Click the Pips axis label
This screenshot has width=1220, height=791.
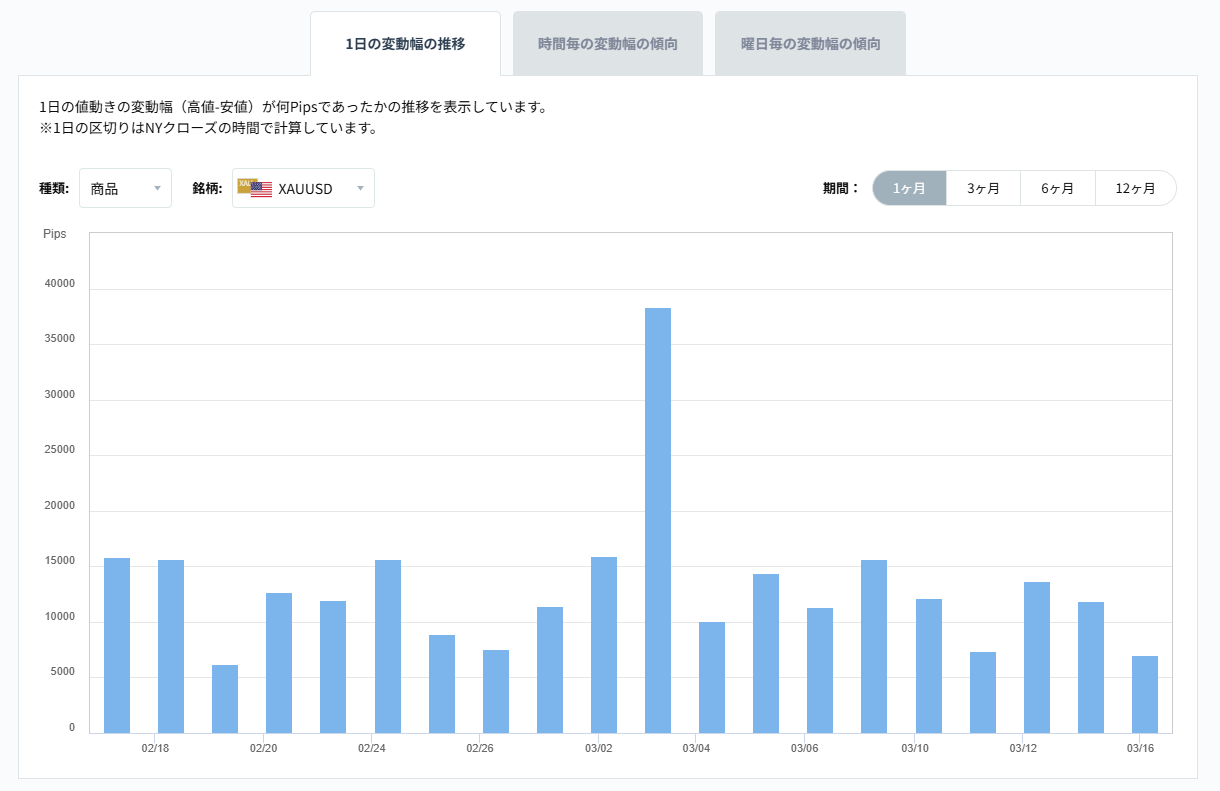click(x=54, y=233)
